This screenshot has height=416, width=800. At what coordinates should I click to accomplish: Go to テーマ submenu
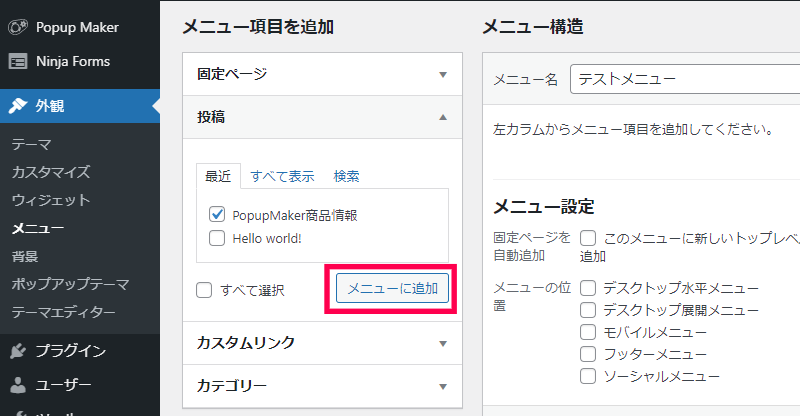pyautogui.click(x=31, y=144)
